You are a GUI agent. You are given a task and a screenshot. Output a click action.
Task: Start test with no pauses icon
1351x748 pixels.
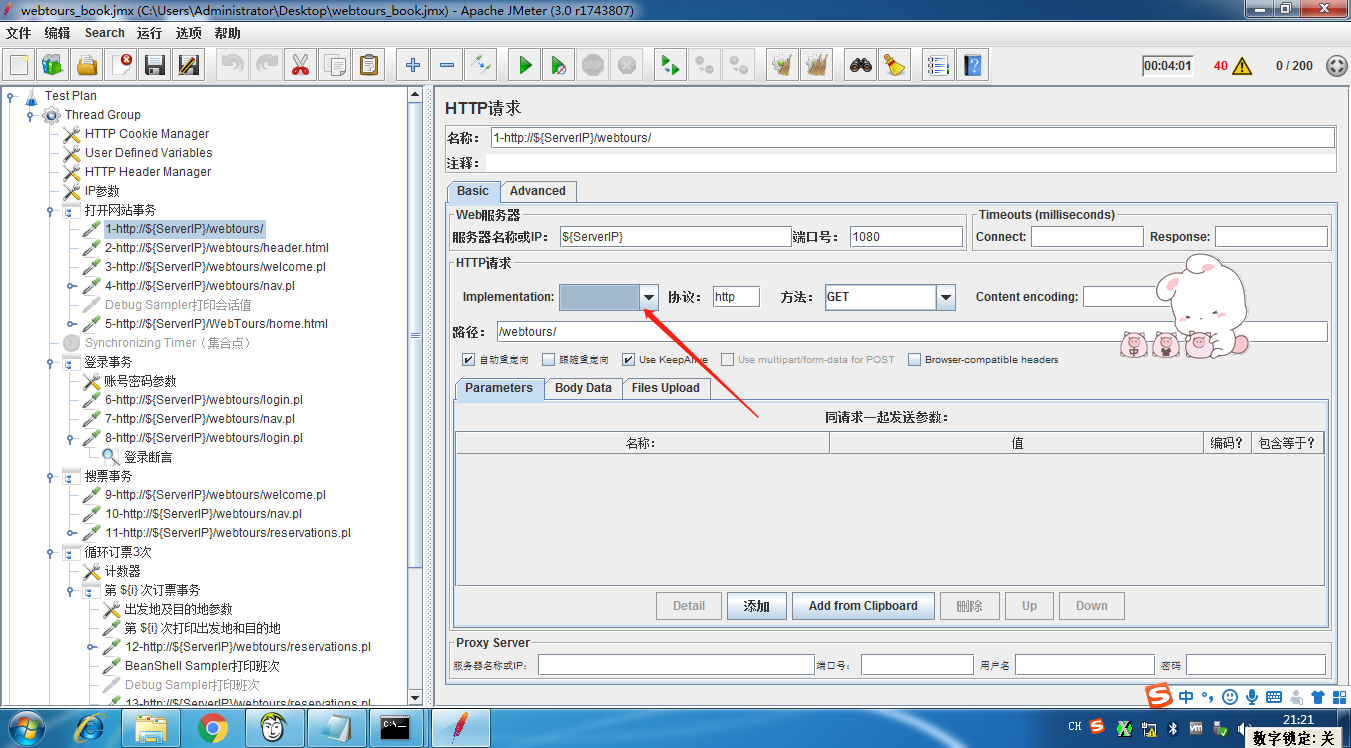(559, 65)
